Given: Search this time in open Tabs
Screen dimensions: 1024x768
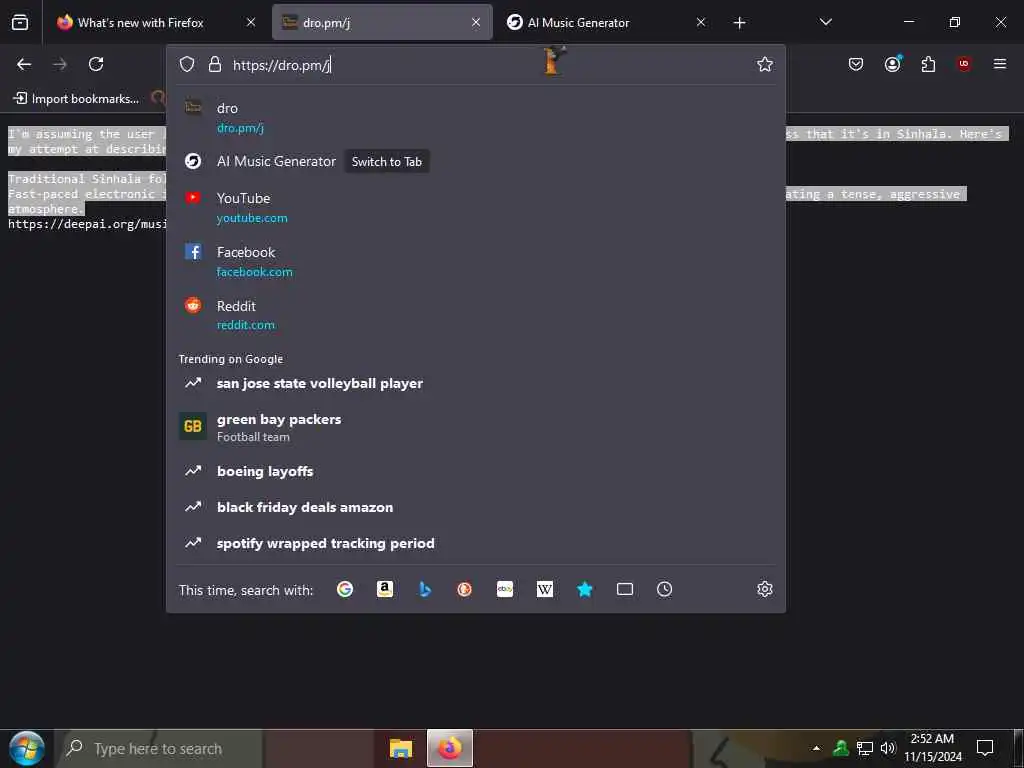Looking at the screenshot, I should tap(625, 589).
